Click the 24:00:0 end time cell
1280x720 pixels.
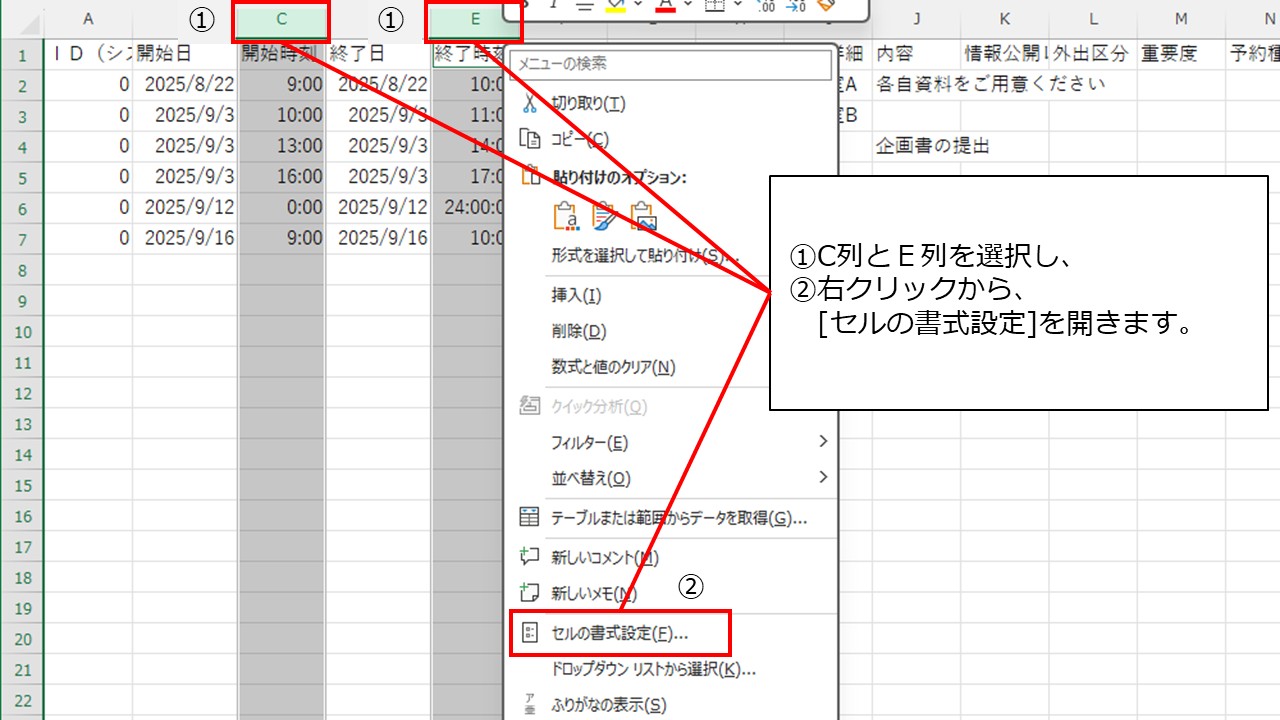click(470, 208)
